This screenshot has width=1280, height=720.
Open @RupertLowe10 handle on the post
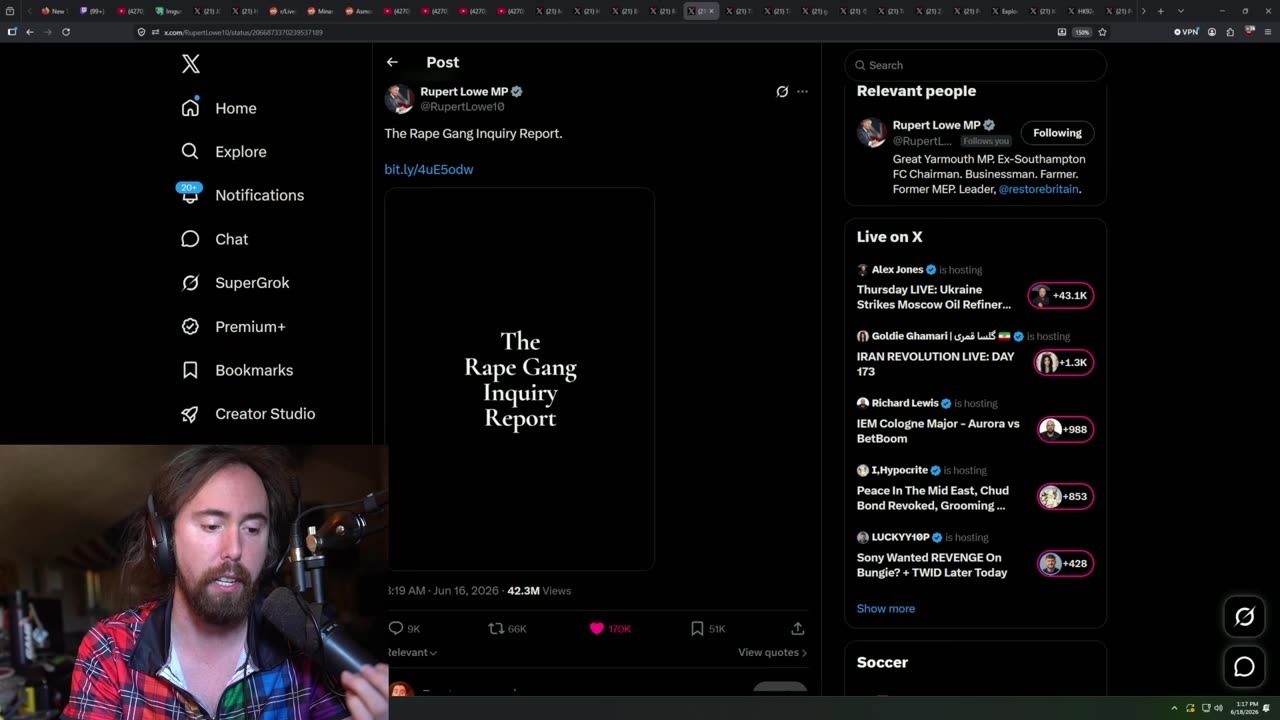point(462,106)
